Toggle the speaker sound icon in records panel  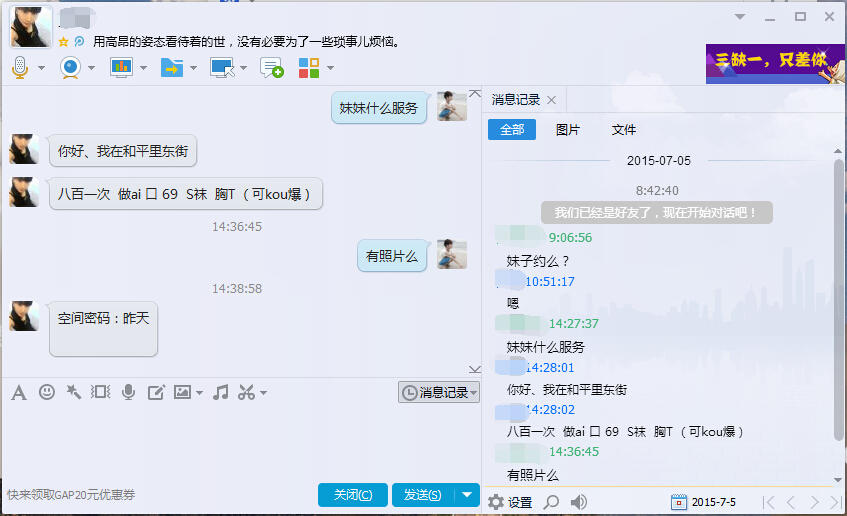pos(579,502)
